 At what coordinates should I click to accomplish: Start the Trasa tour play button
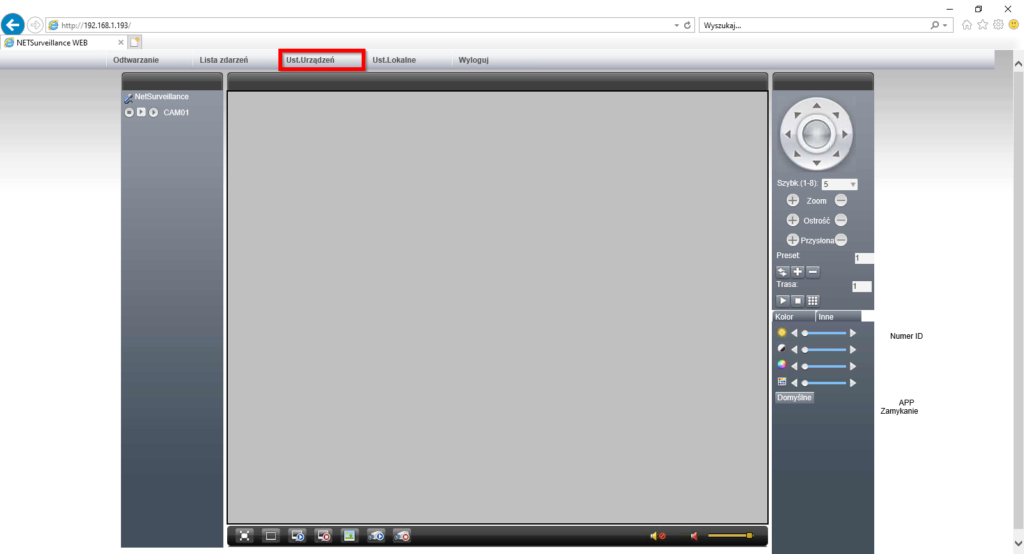pos(782,300)
